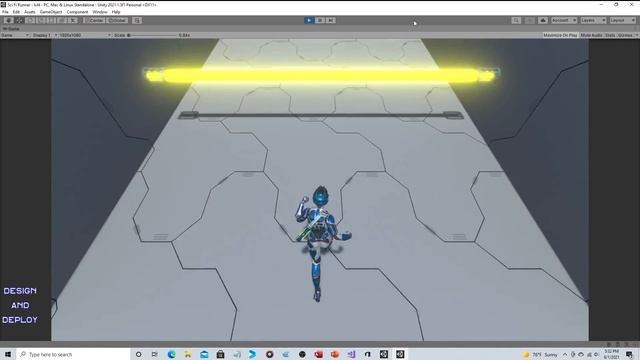
Task: Select the Transform tool in Unity toolbar
Action: click(62, 20)
